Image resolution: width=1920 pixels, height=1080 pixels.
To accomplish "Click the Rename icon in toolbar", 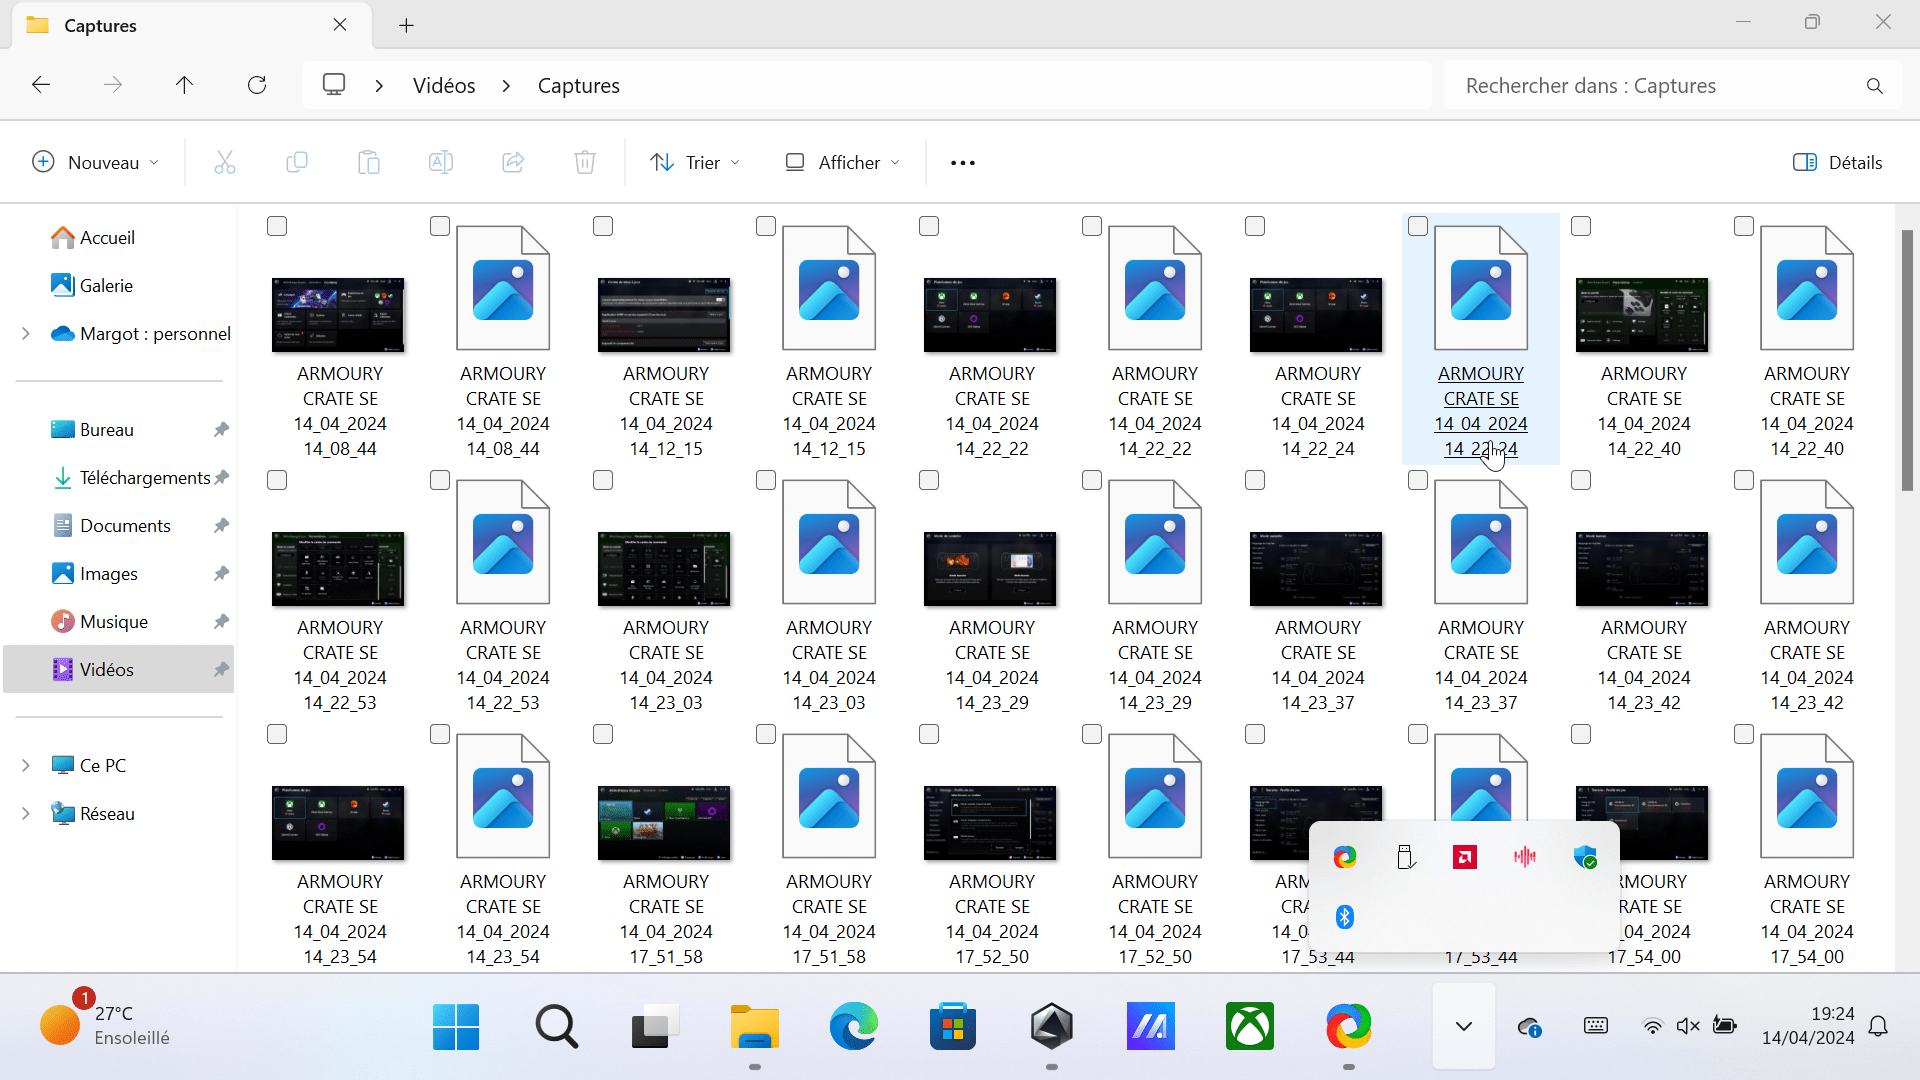I will (x=441, y=162).
